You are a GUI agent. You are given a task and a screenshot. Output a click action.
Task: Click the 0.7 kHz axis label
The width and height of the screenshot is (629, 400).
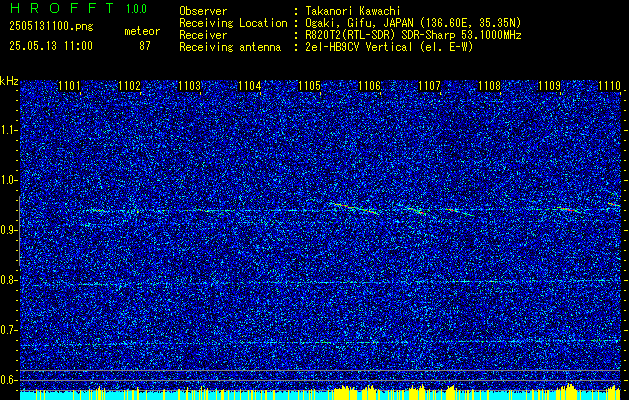[9, 330]
